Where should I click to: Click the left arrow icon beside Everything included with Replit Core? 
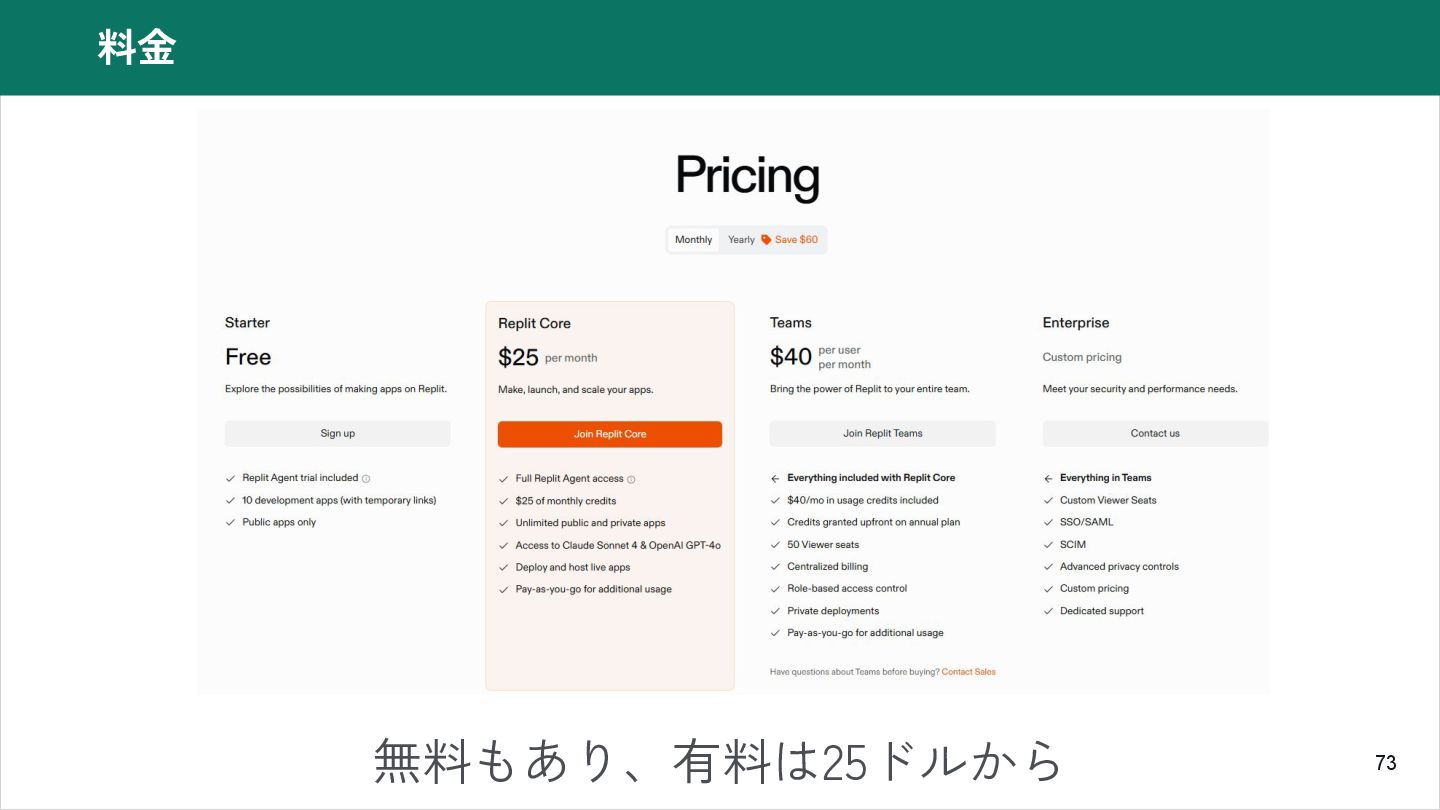point(775,479)
